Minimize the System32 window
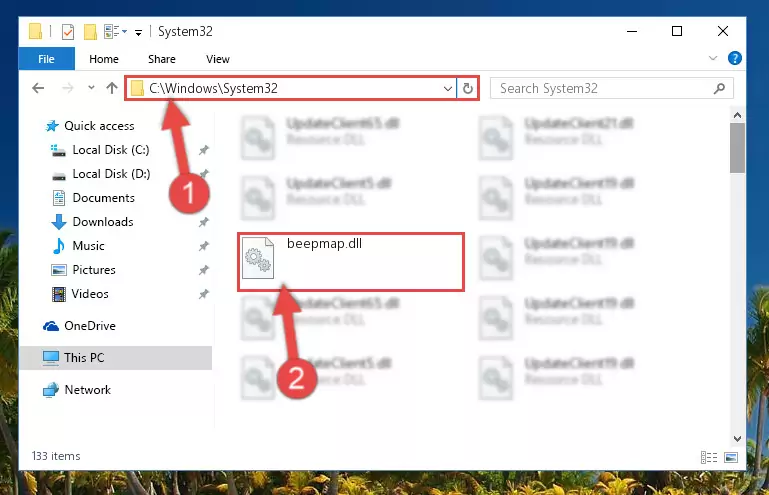The image size is (769, 495). coord(632,31)
